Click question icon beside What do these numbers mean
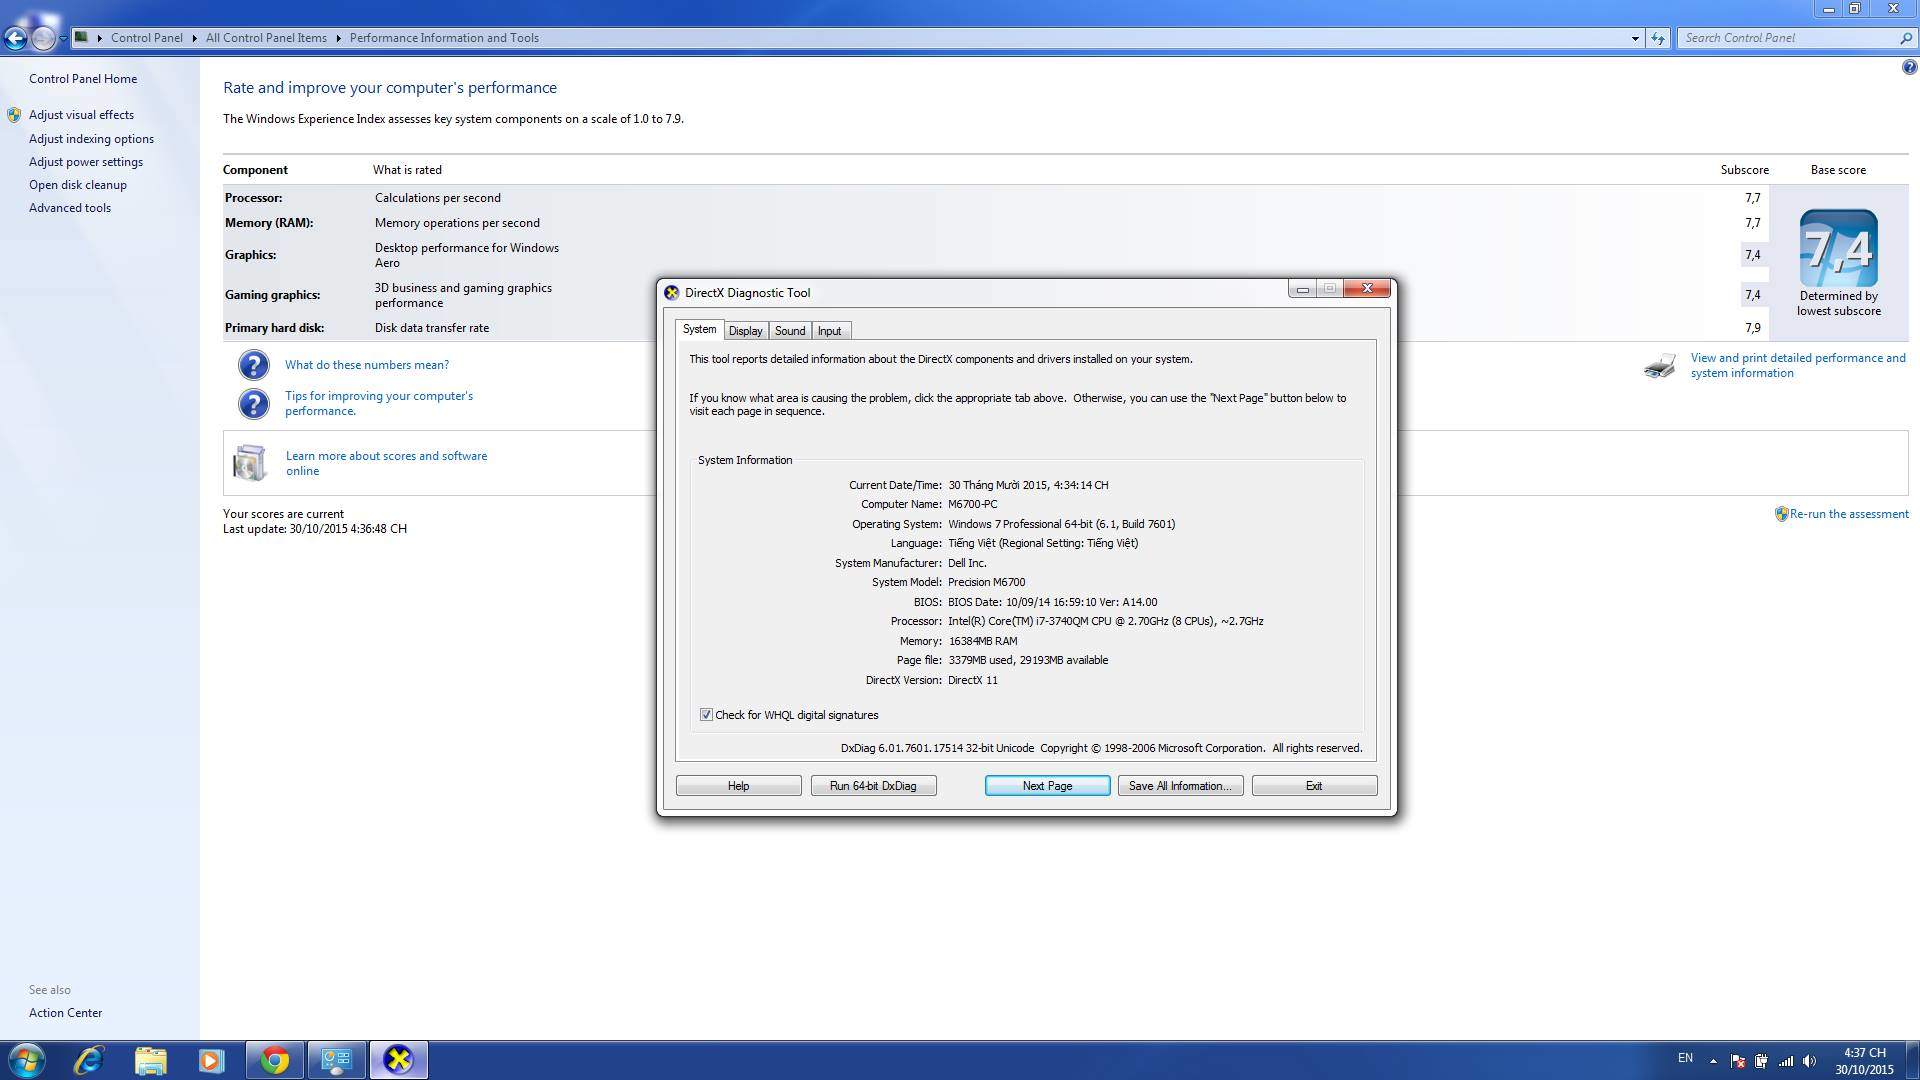Image resolution: width=1920 pixels, height=1080 pixels. pos(254,365)
